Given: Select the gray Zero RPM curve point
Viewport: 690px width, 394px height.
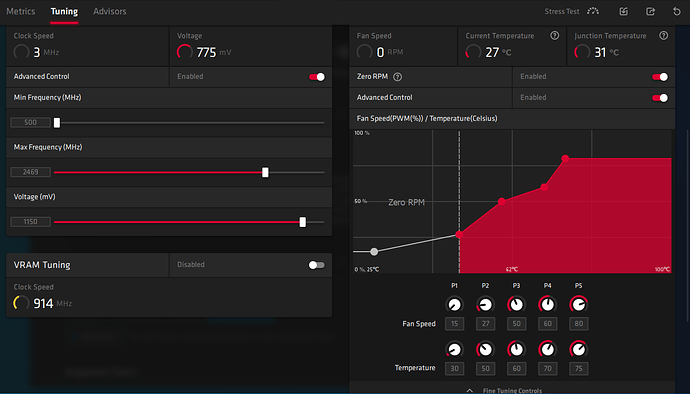Looking at the screenshot, I should [374, 252].
